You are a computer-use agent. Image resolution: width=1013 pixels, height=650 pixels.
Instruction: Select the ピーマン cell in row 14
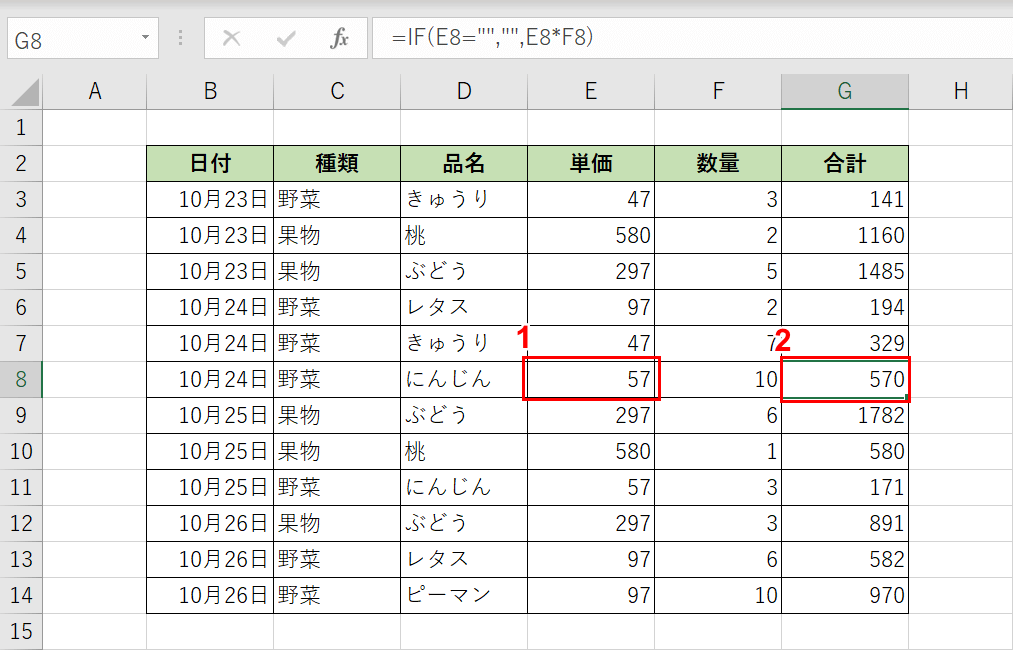463,596
